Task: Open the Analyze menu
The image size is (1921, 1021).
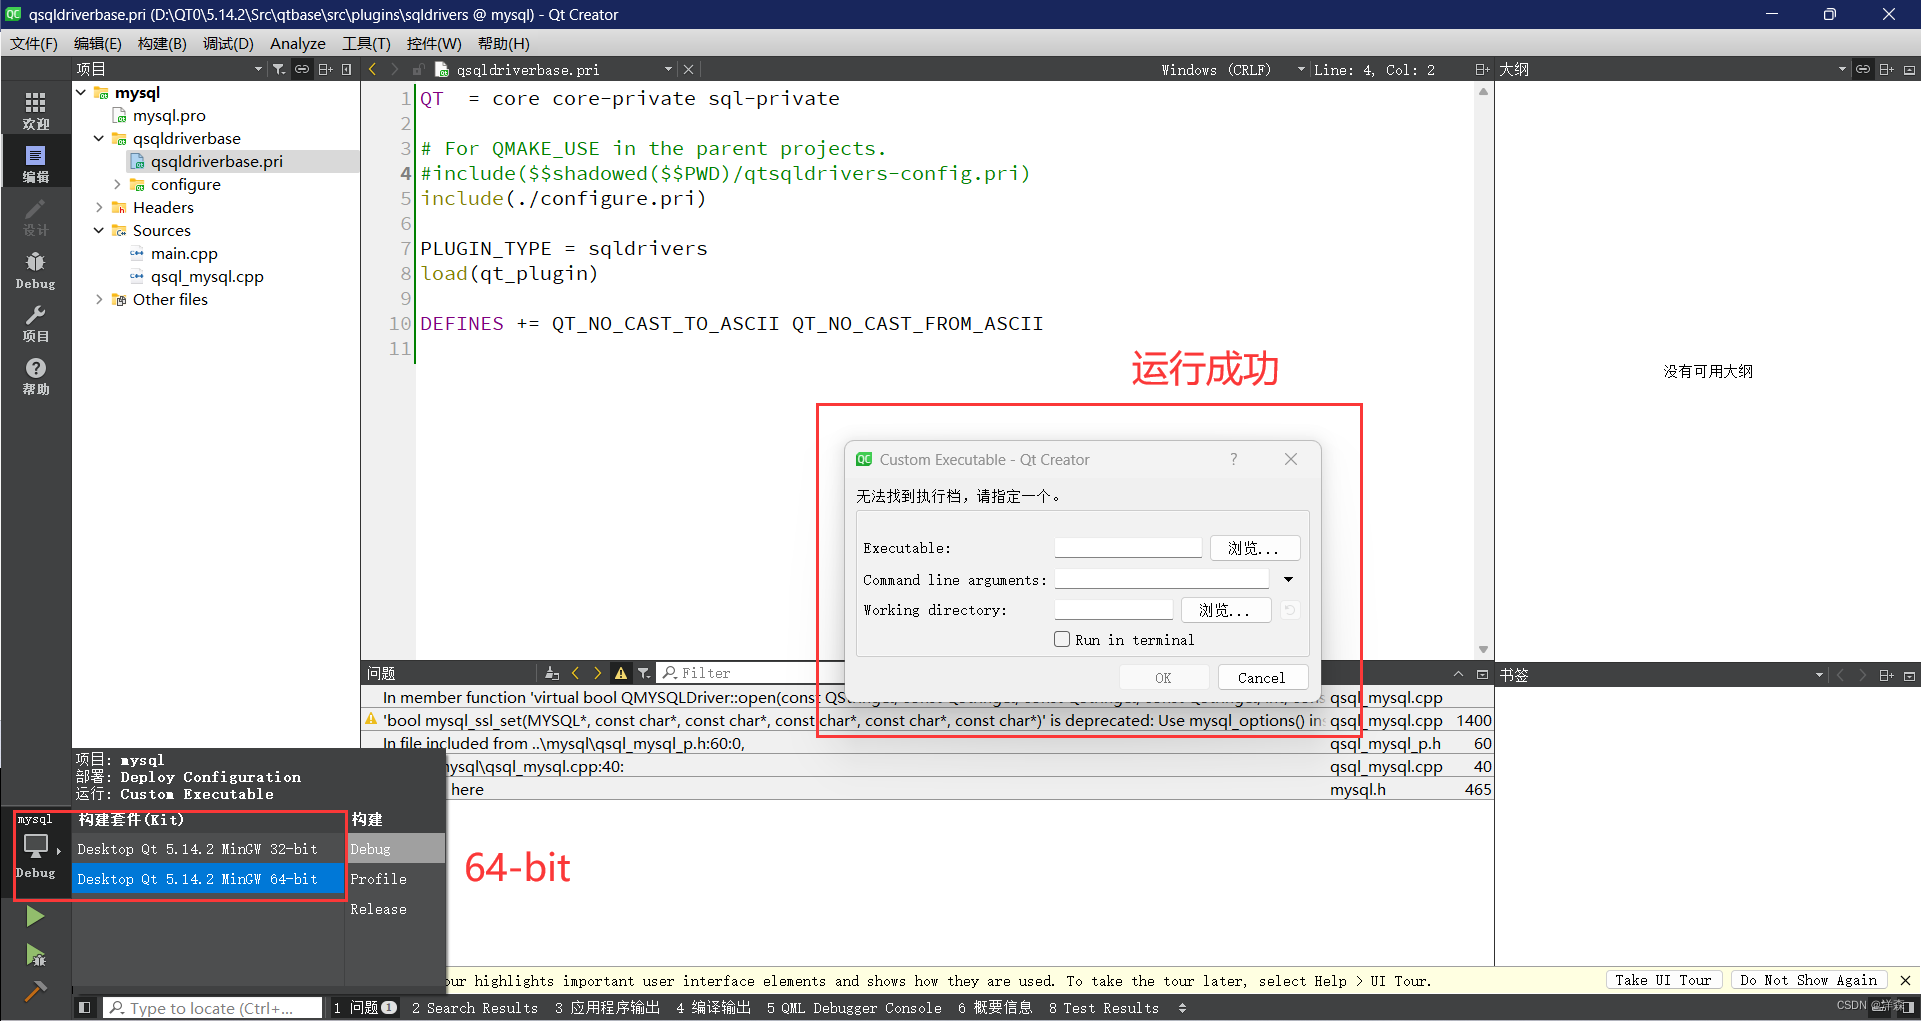Action: pos(298,43)
